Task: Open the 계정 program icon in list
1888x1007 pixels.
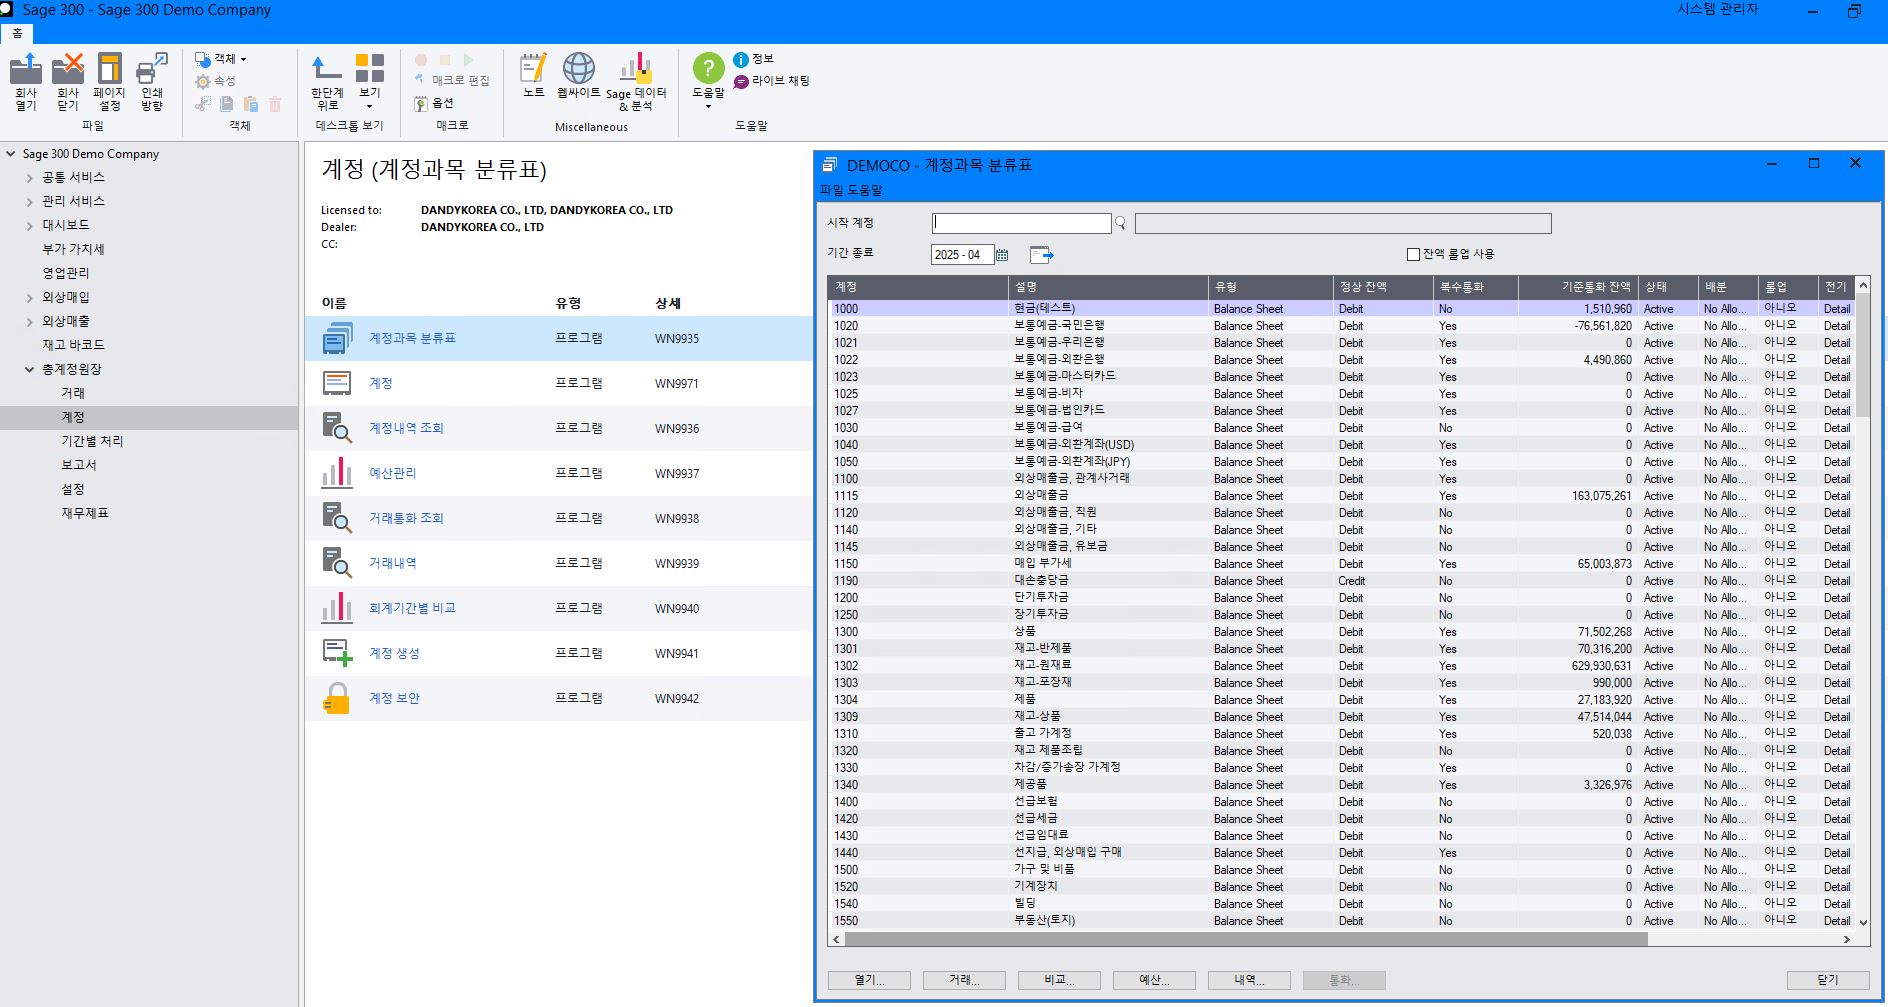Action: coord(337,383)
